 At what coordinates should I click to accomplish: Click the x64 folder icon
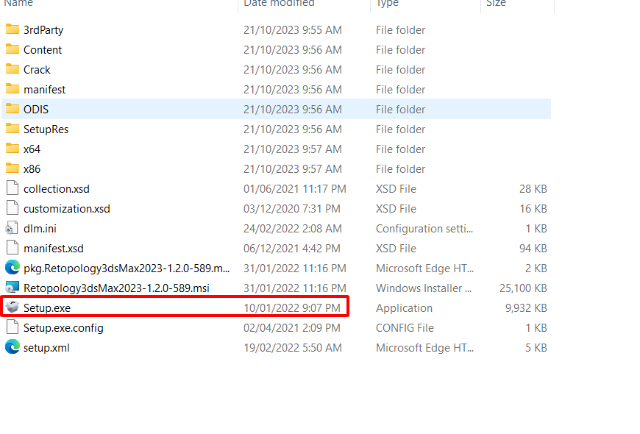(x=13, y=149)
